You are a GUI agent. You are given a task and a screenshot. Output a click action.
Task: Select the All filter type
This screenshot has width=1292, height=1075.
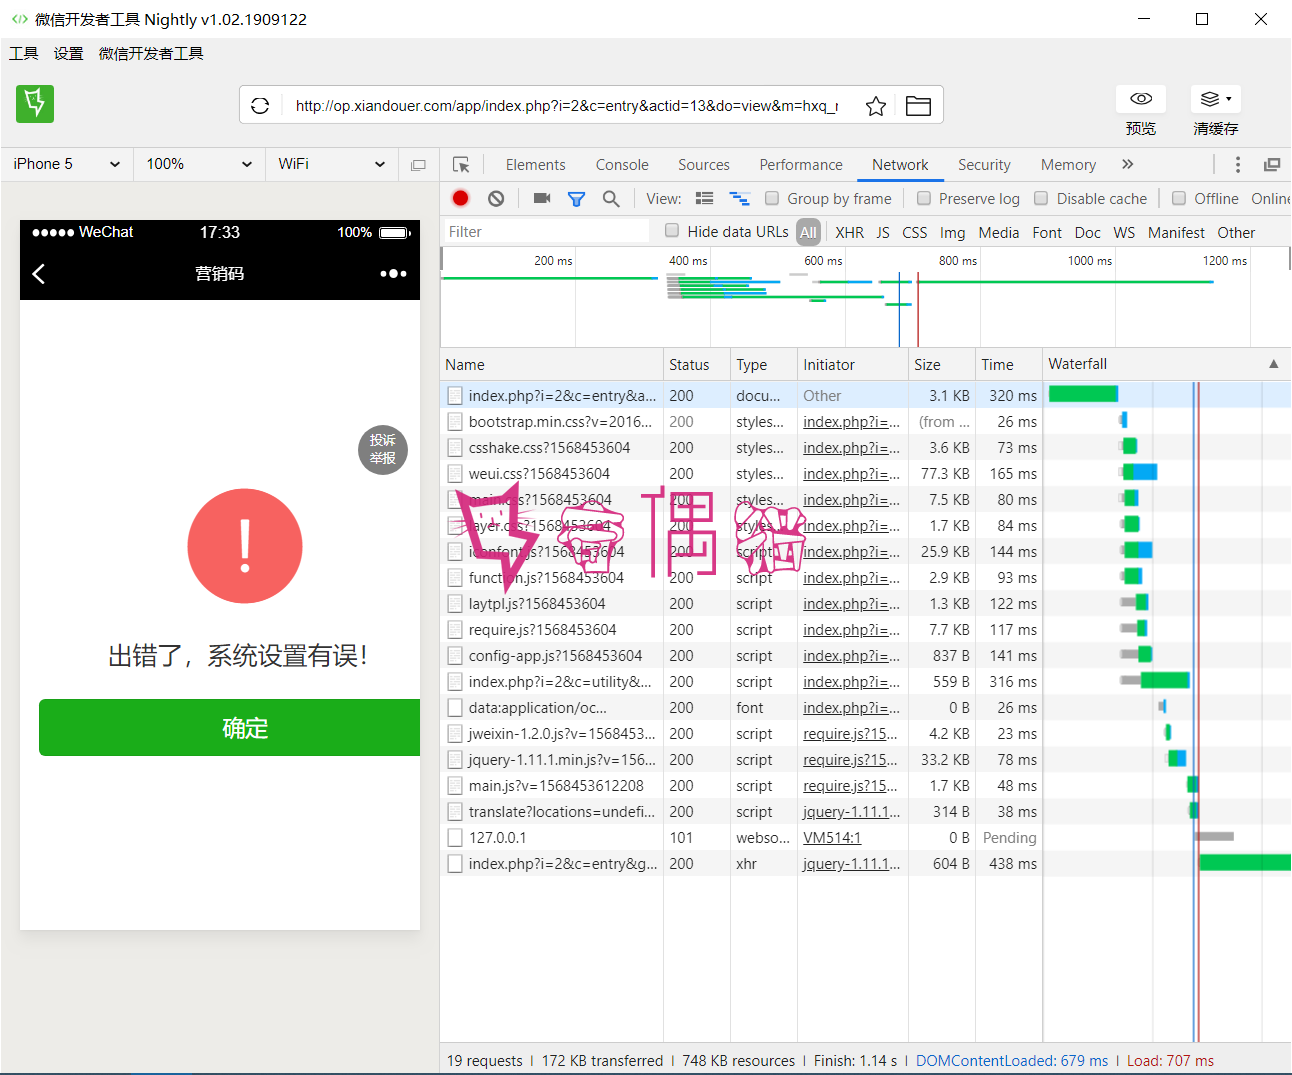(808, 232)
